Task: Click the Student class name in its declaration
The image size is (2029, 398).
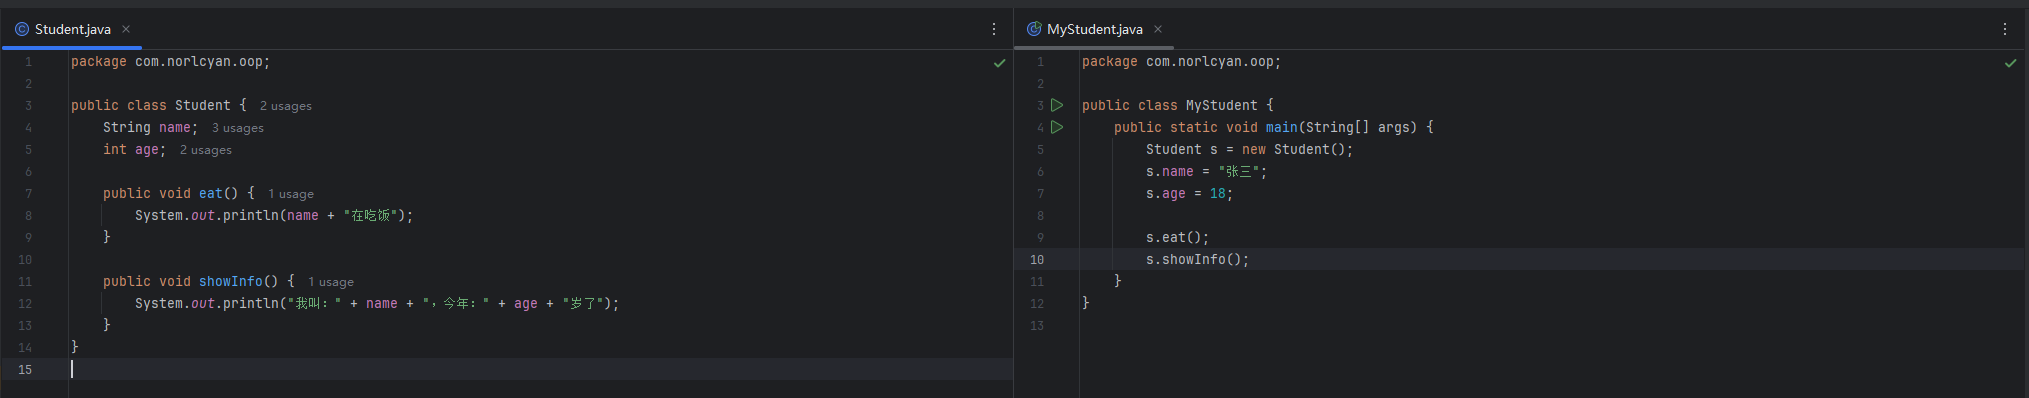Action: (203, 105)
